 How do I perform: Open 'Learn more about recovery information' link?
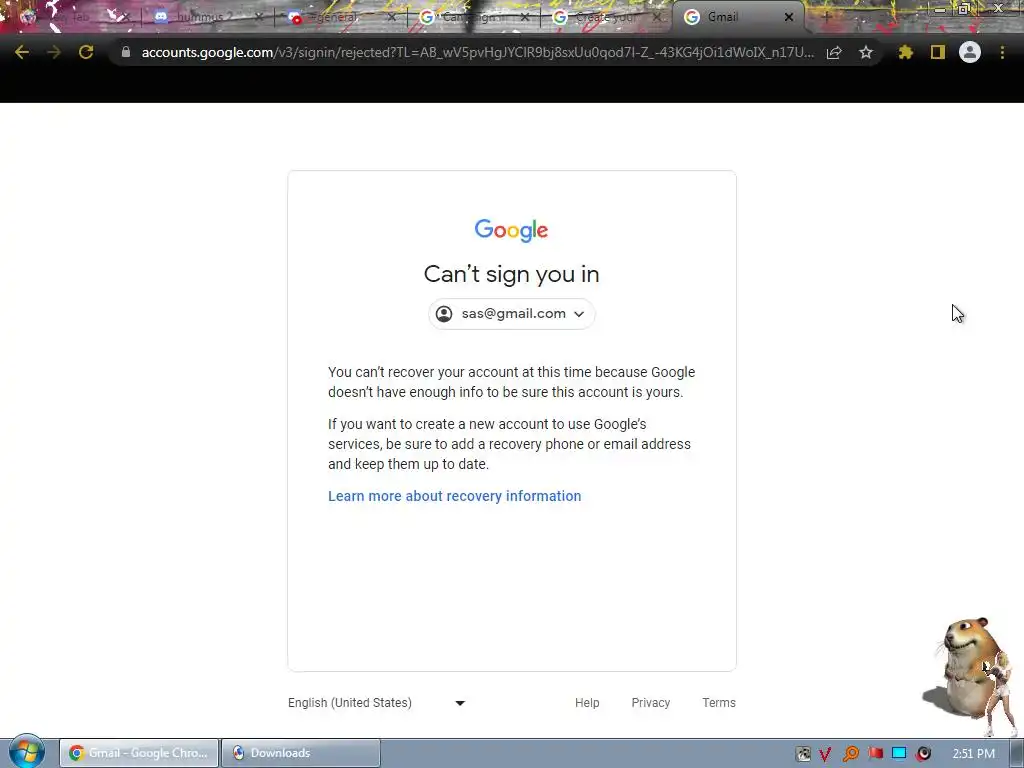455,496
